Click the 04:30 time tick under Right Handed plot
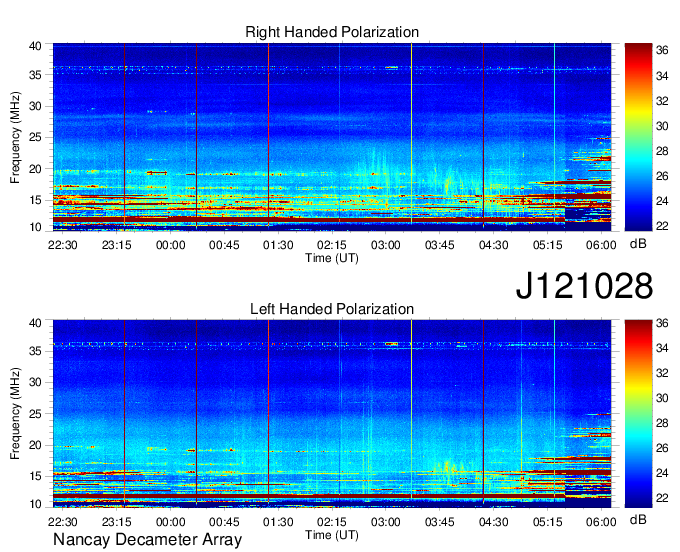 (x=494, y=245)
